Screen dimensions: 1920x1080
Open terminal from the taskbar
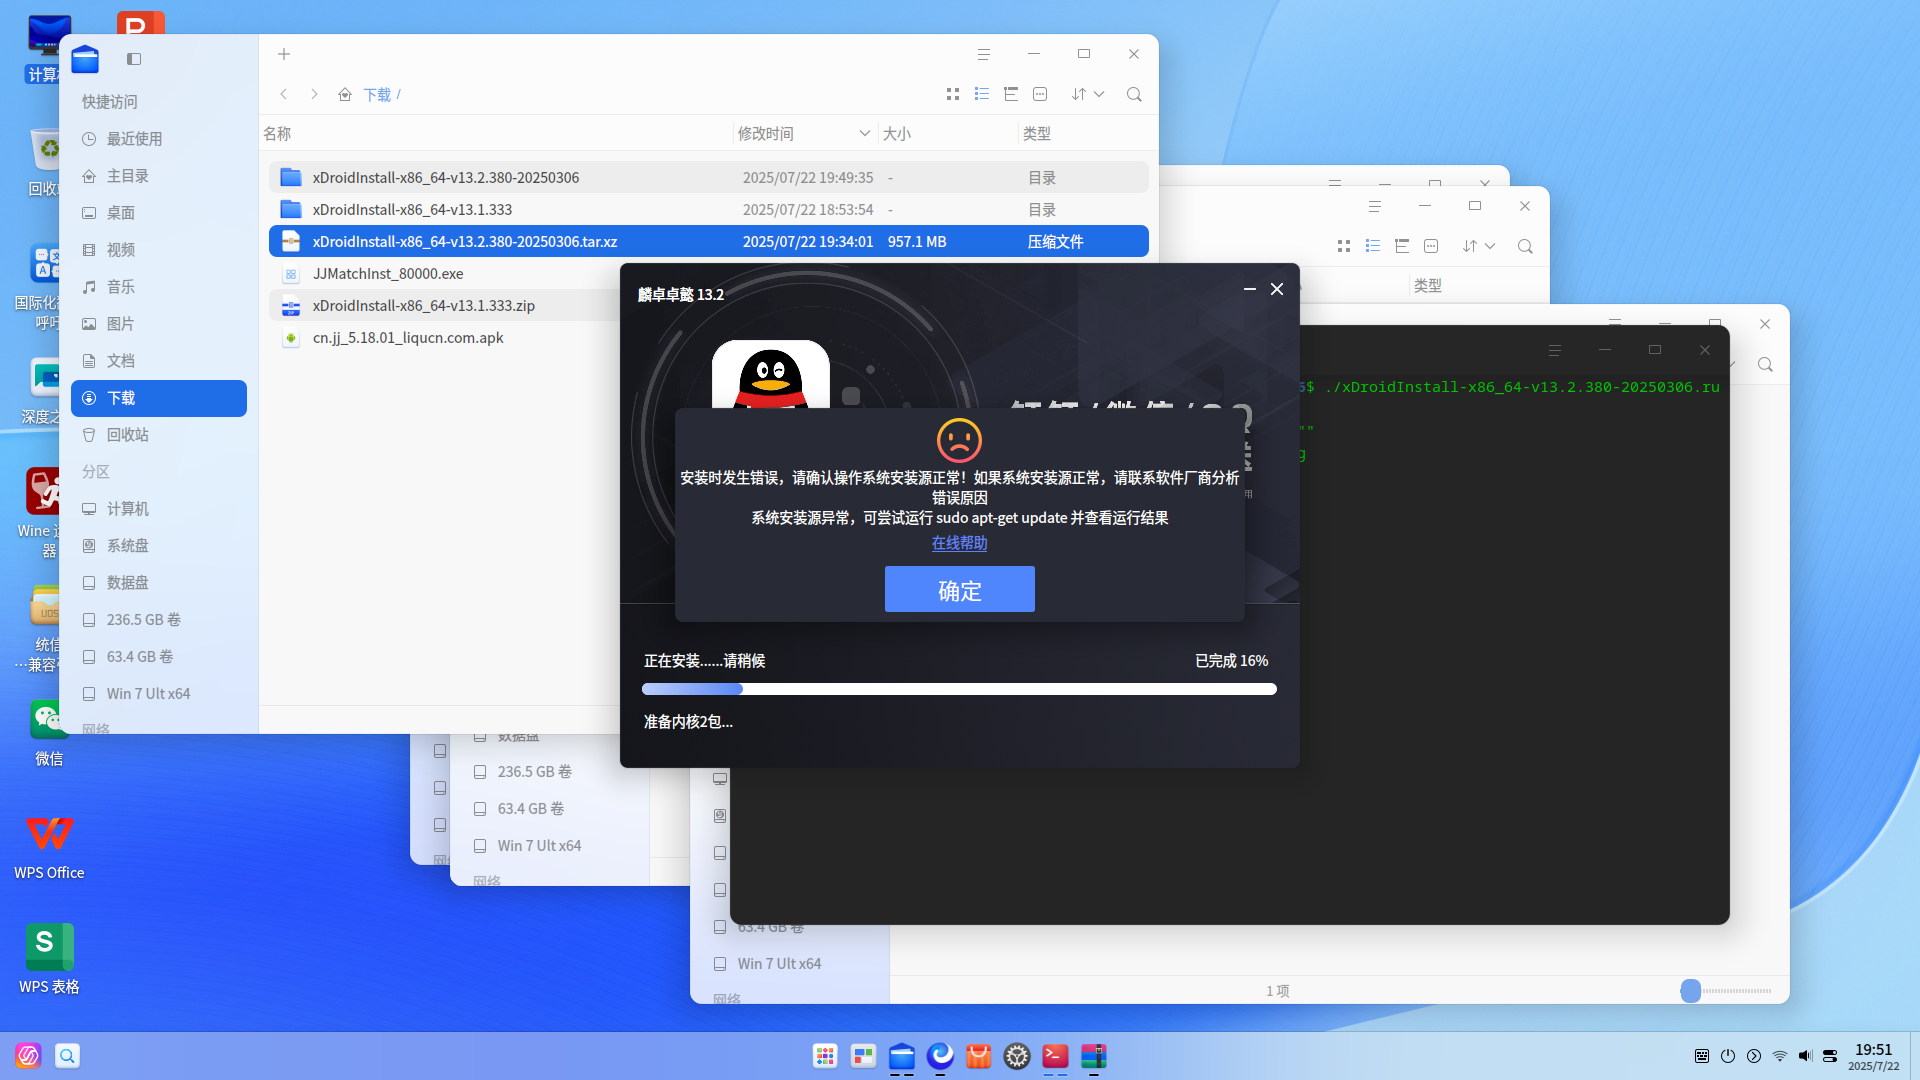click(1055, 1056)
